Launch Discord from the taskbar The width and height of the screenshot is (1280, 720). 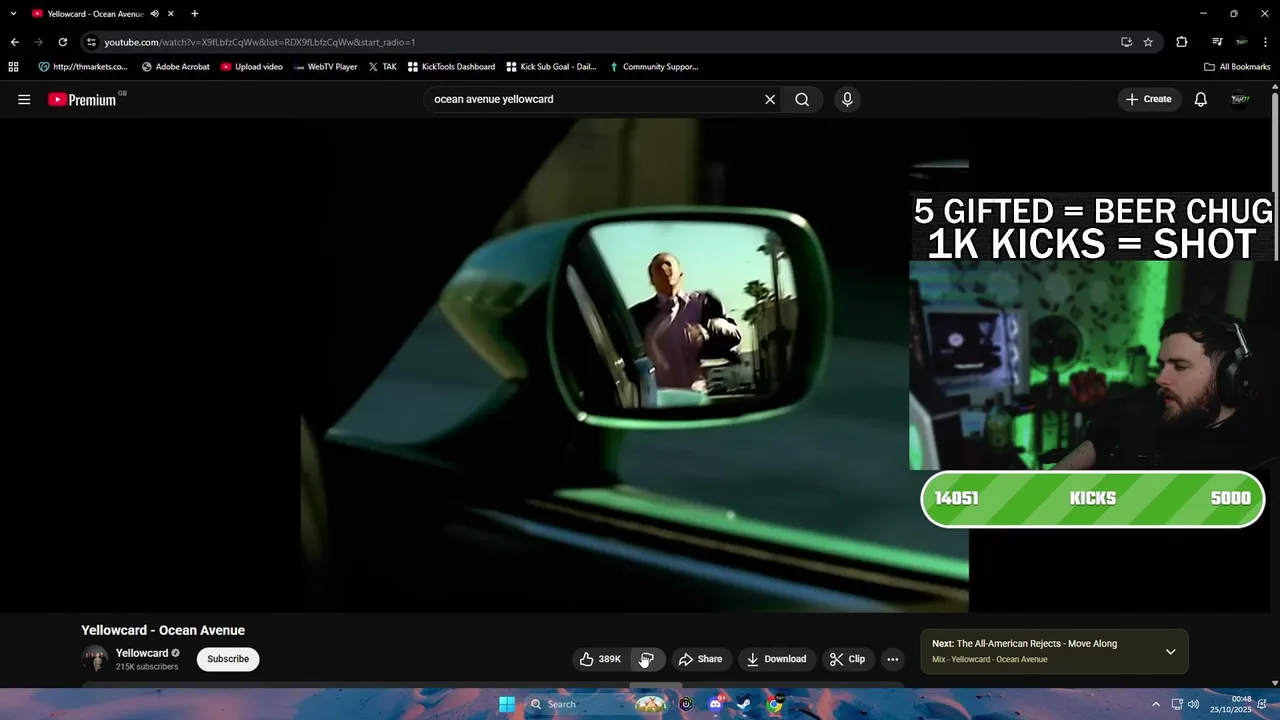coord(715,704)
